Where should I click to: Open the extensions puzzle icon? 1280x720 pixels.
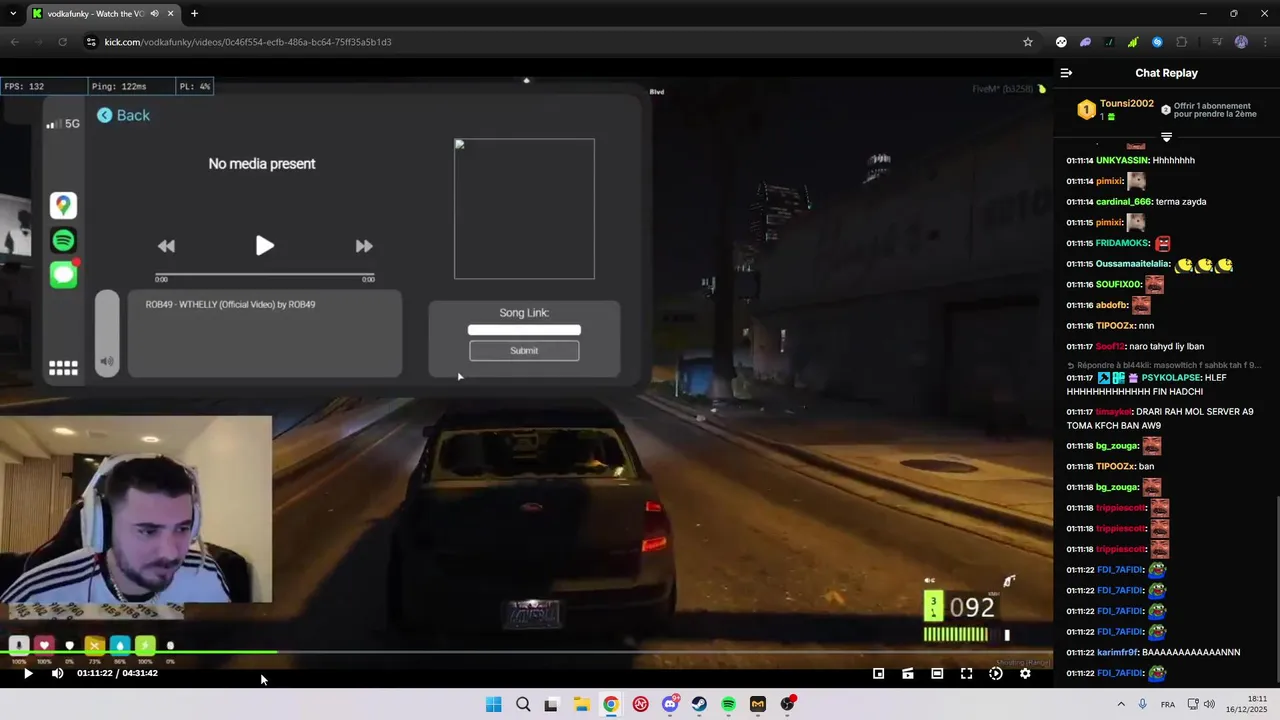coord(1182,42)
